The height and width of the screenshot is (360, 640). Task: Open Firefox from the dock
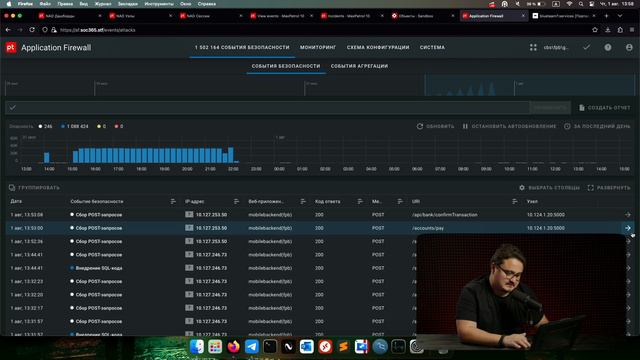click(x=233, y=347)
